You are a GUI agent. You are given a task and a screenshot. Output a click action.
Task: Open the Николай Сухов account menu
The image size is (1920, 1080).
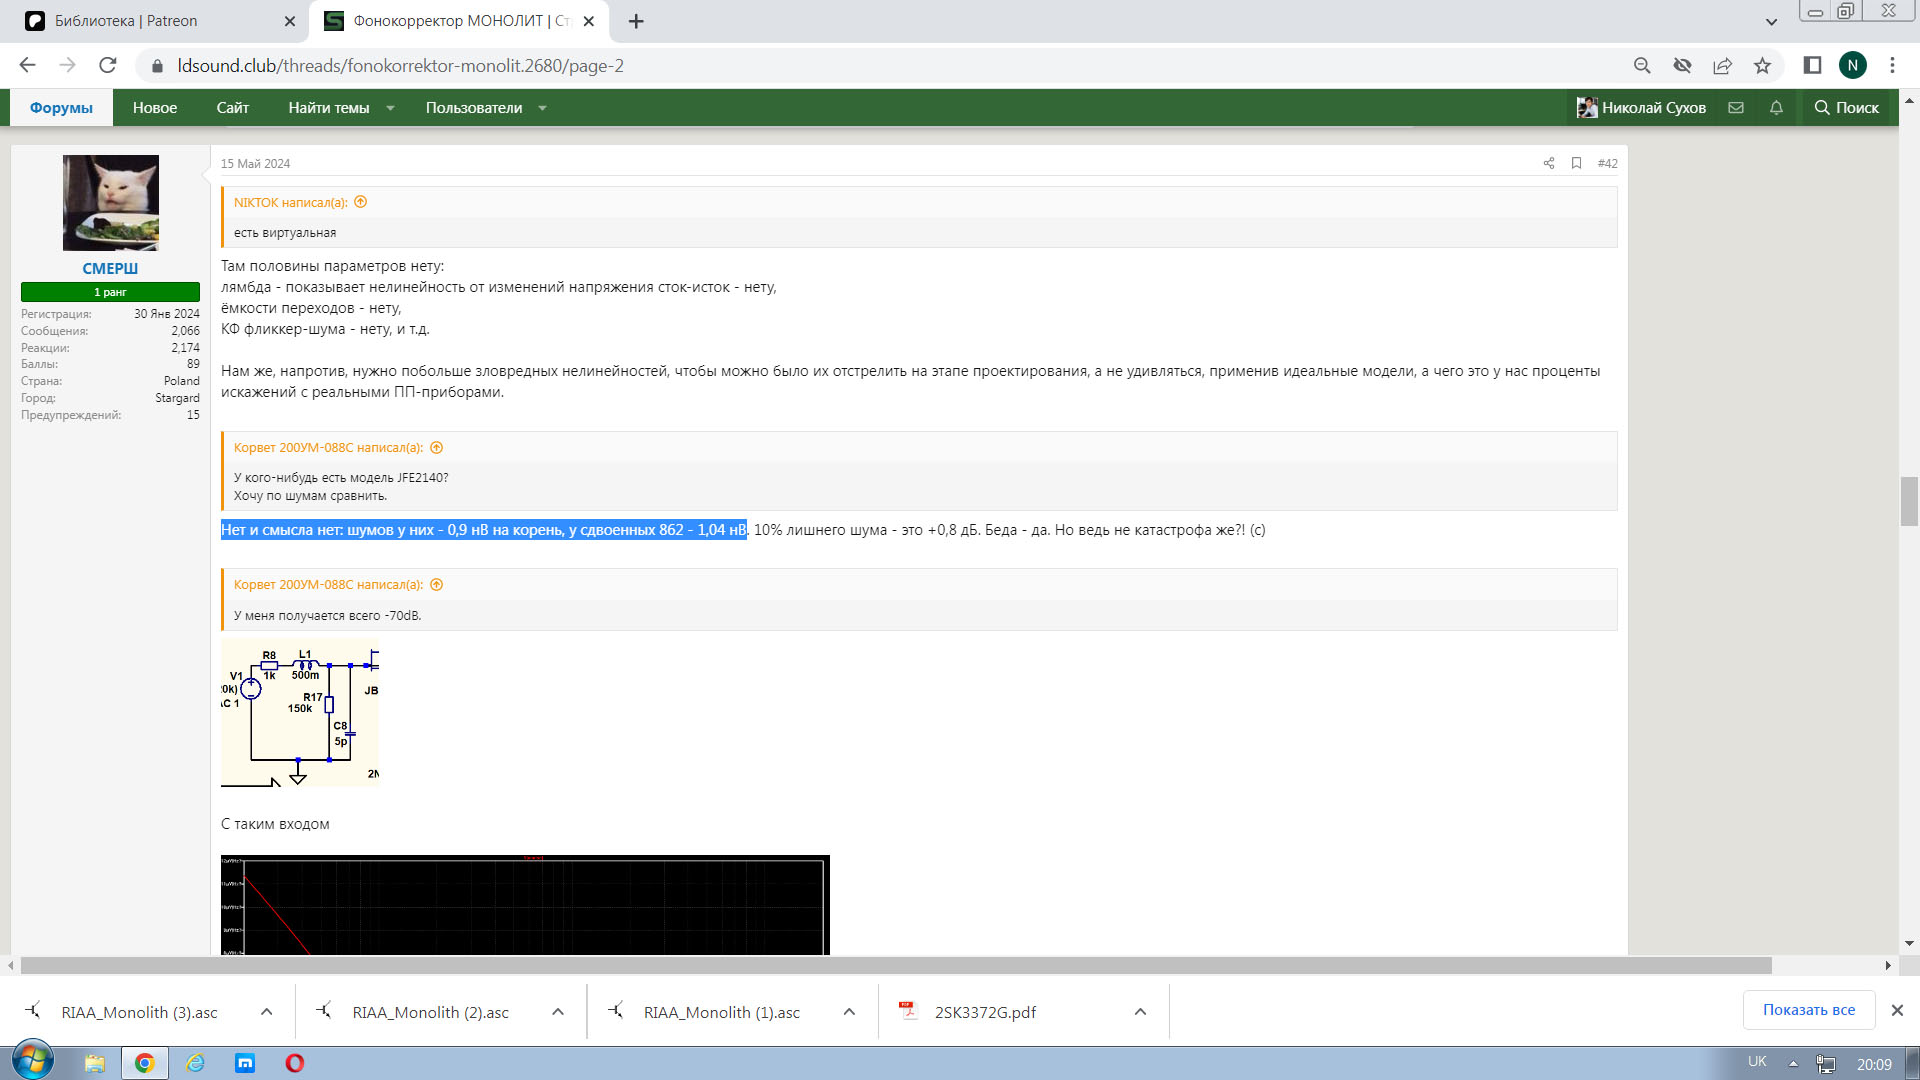[1641, 108]
